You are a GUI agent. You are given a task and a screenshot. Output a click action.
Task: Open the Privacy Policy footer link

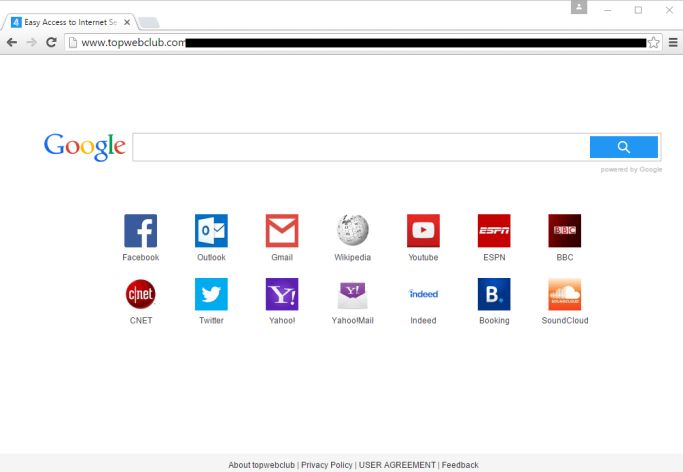[x=327, y=465]
